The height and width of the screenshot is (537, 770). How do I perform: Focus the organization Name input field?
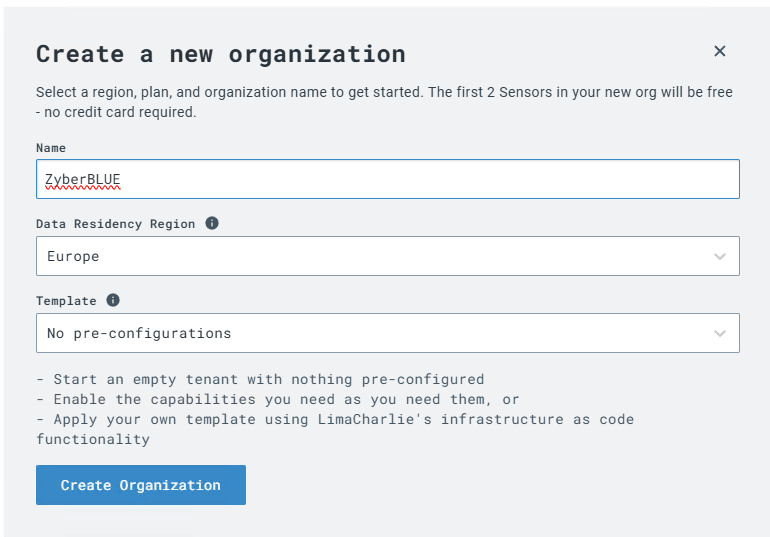[x=387, y=179]
